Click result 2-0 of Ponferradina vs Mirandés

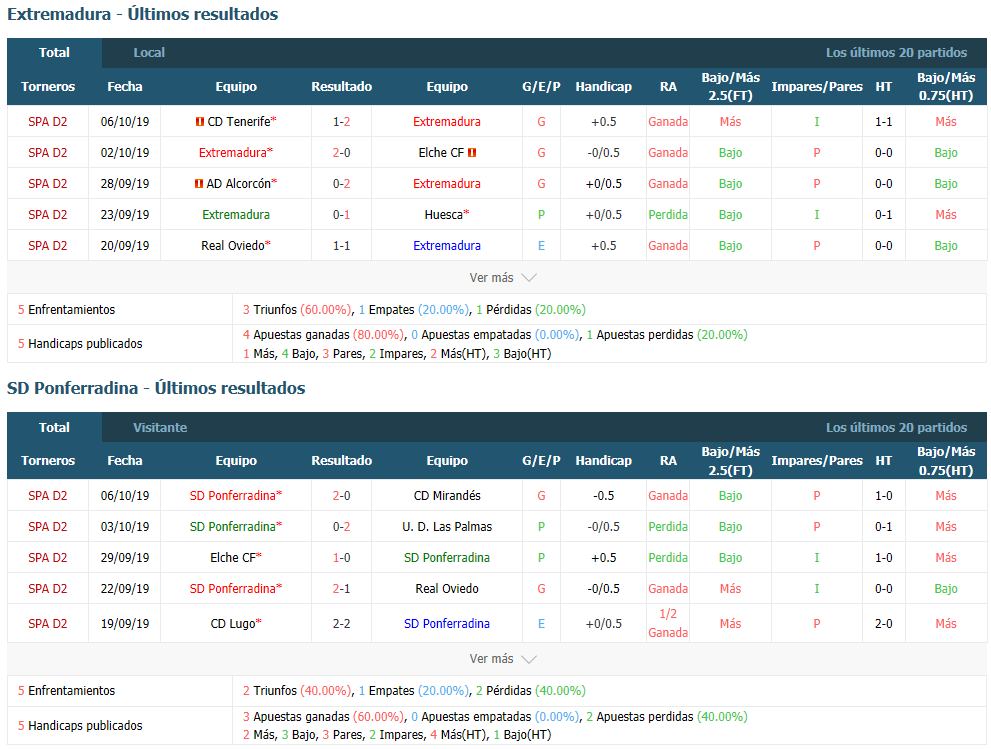pyautogui.click(x=341, y=496)
